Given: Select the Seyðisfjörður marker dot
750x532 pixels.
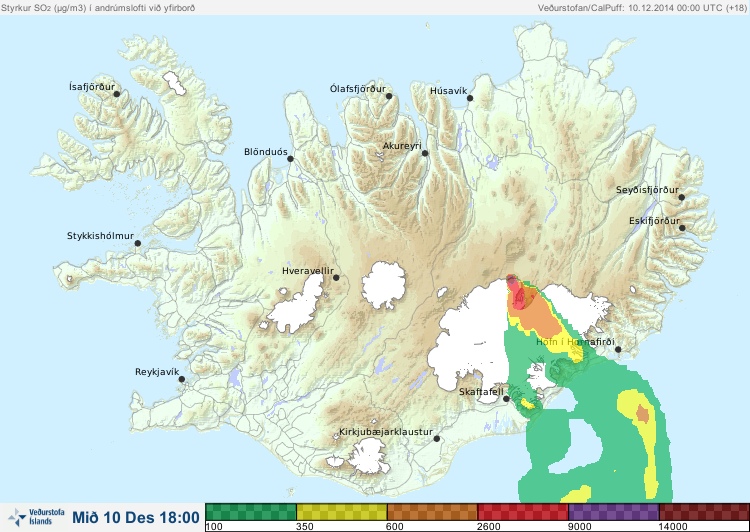Looking at the screenshot, I should pyautogui.click(x=682, y=197).
